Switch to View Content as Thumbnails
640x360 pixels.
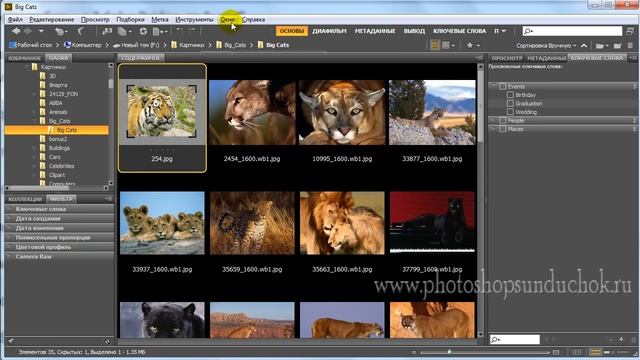click(x=596, y=352)
